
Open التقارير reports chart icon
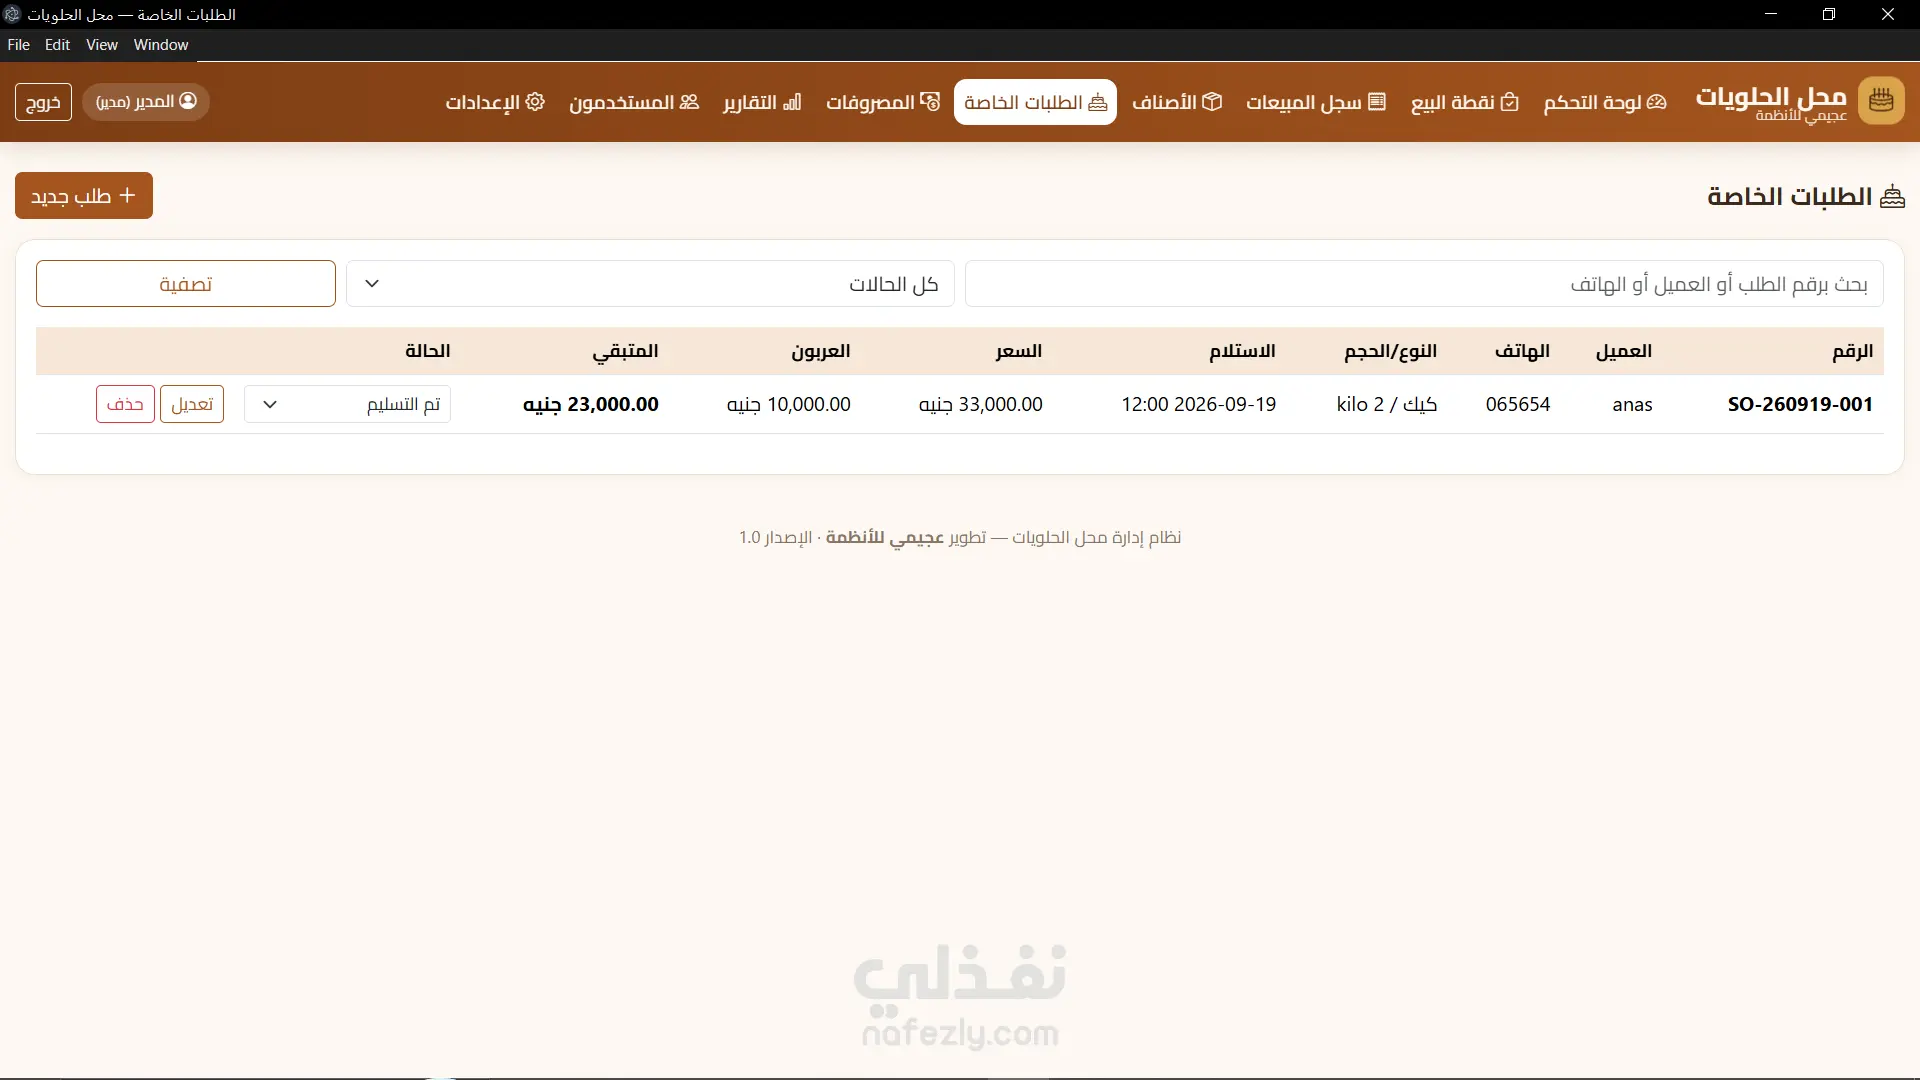[x=792, y=102]
